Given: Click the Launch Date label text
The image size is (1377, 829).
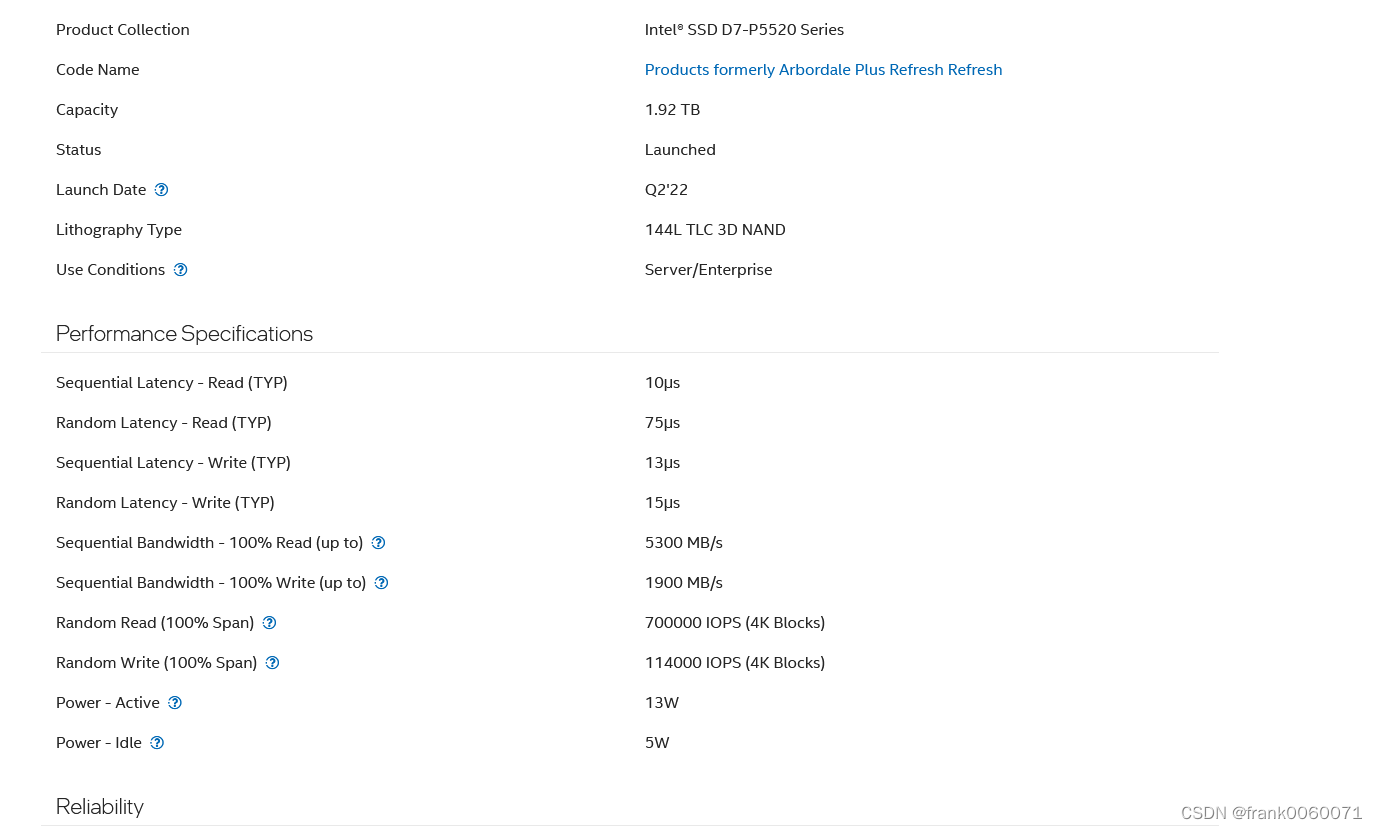Looking at the screenshot, I should [101, 190].
